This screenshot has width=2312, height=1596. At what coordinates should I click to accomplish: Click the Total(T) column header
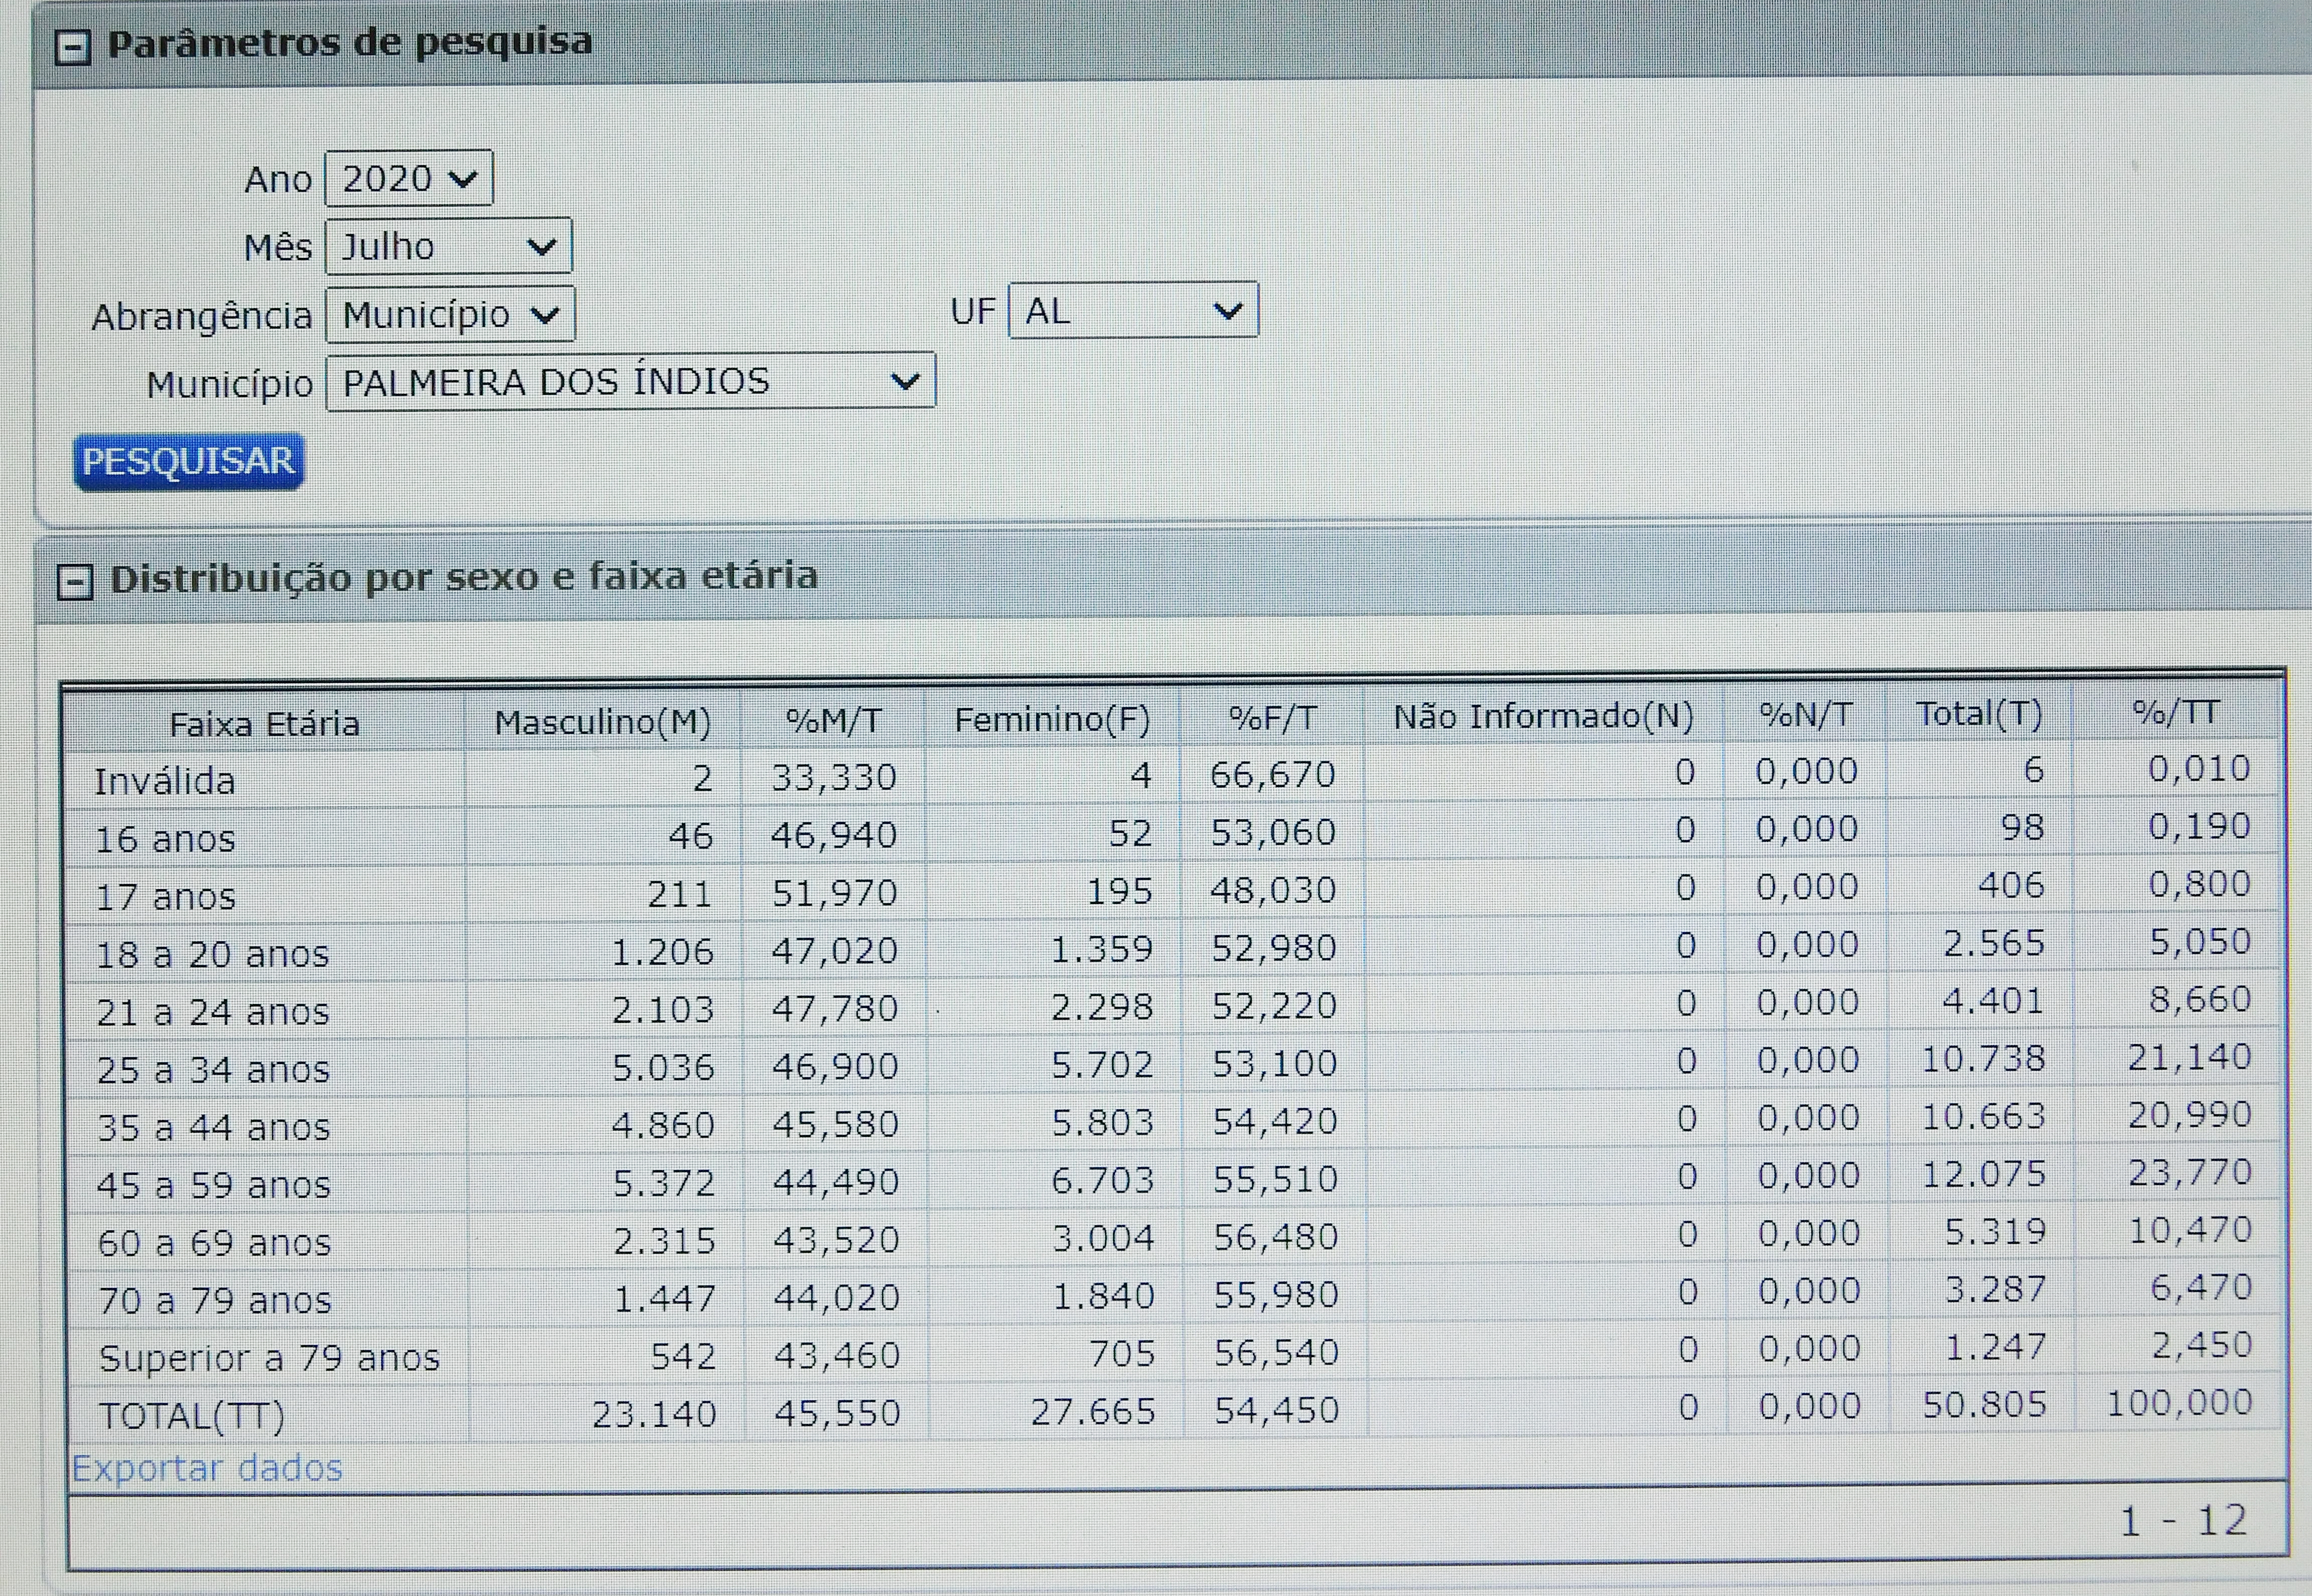[1979, 713]
